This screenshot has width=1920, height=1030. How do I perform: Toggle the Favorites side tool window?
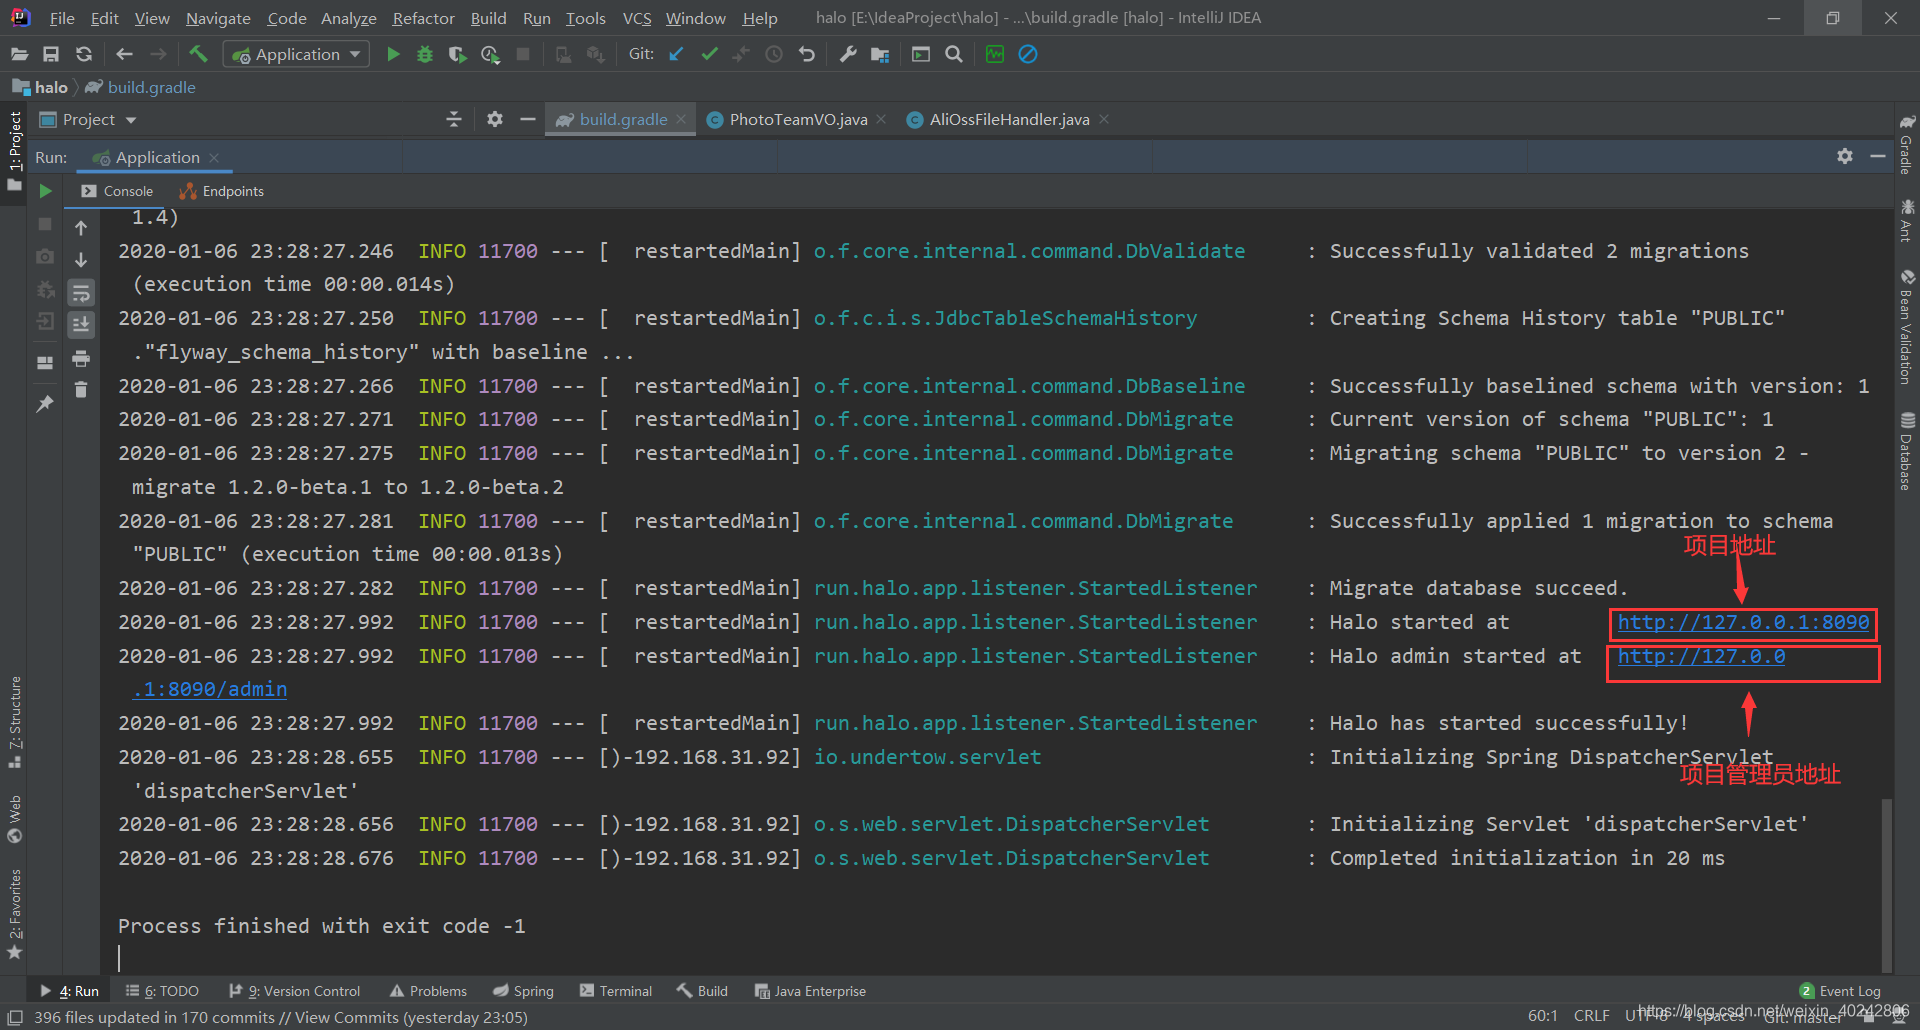pos(15,913)
